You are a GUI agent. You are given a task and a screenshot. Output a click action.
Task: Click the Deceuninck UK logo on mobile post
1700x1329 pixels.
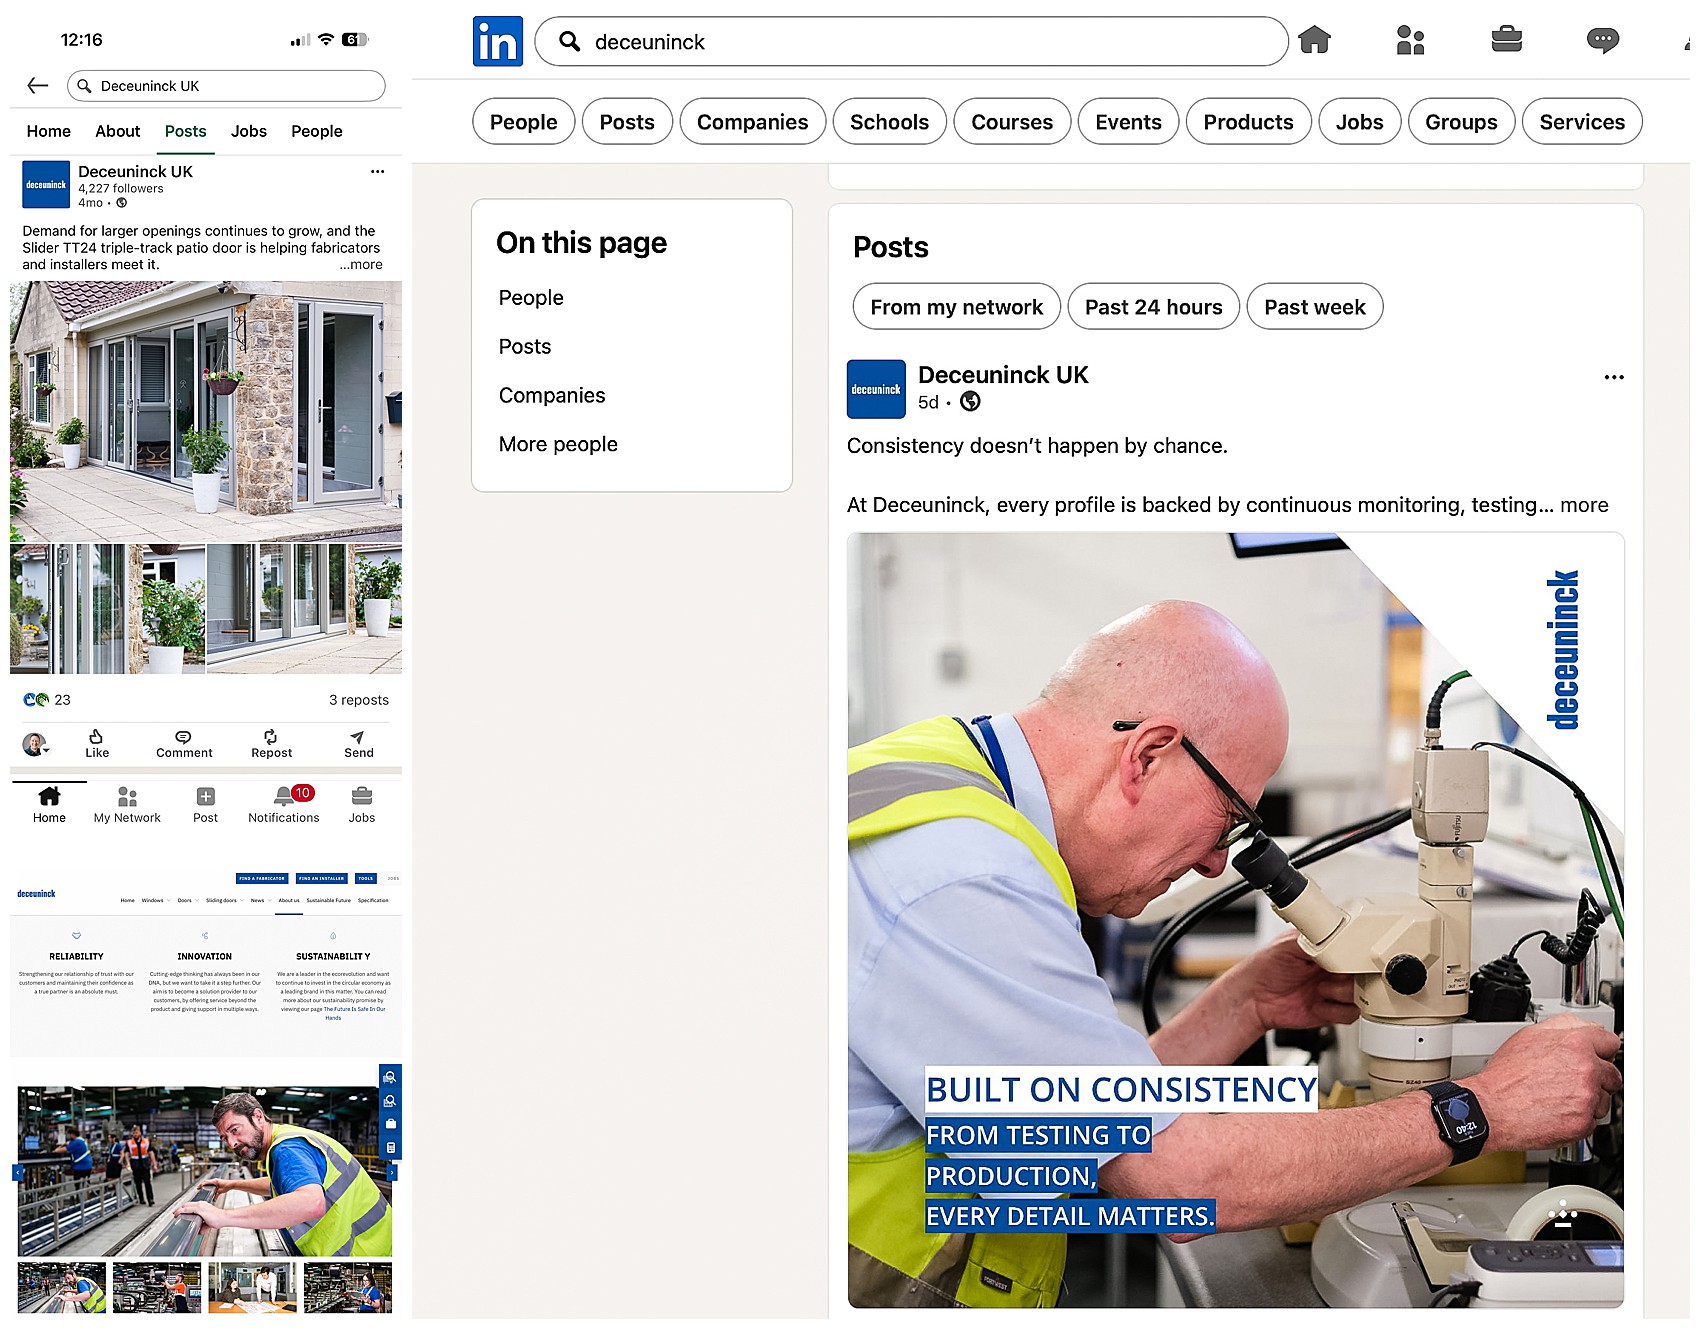(46, 185)
